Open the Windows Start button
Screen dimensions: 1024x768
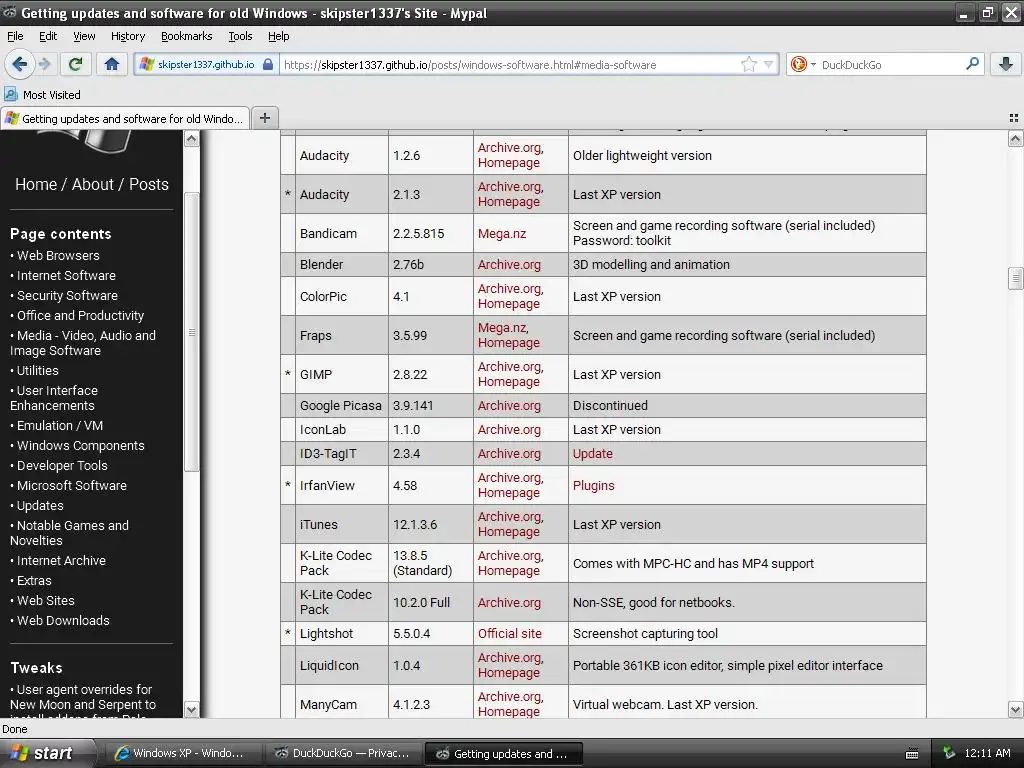click(x=44, y=753)
